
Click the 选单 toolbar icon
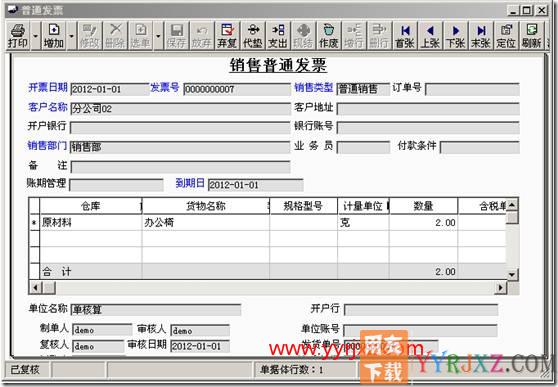click(140, 36)
